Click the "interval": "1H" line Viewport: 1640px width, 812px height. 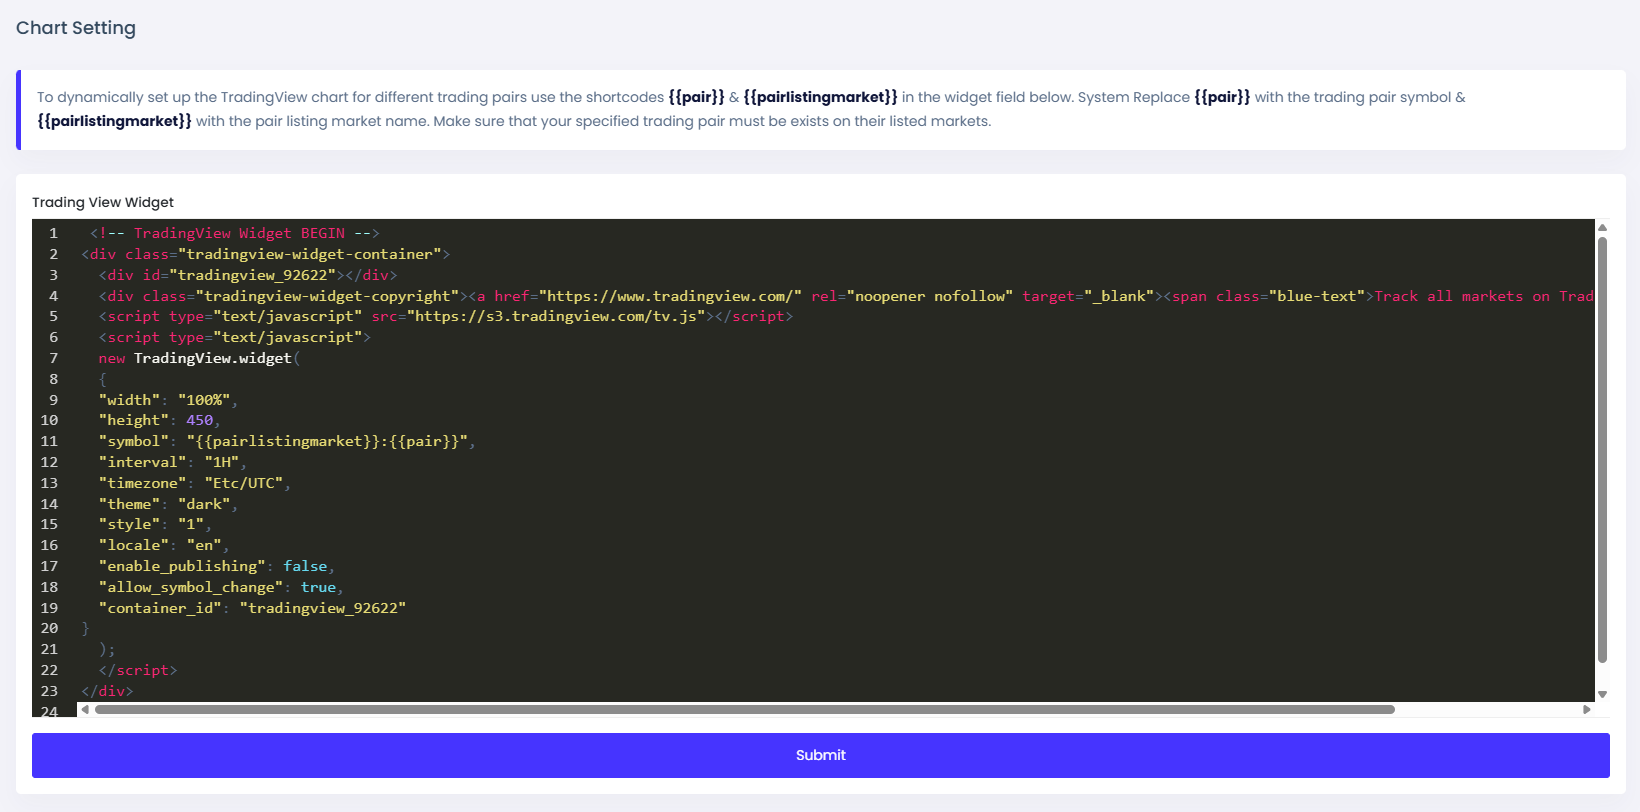[172, 462]
